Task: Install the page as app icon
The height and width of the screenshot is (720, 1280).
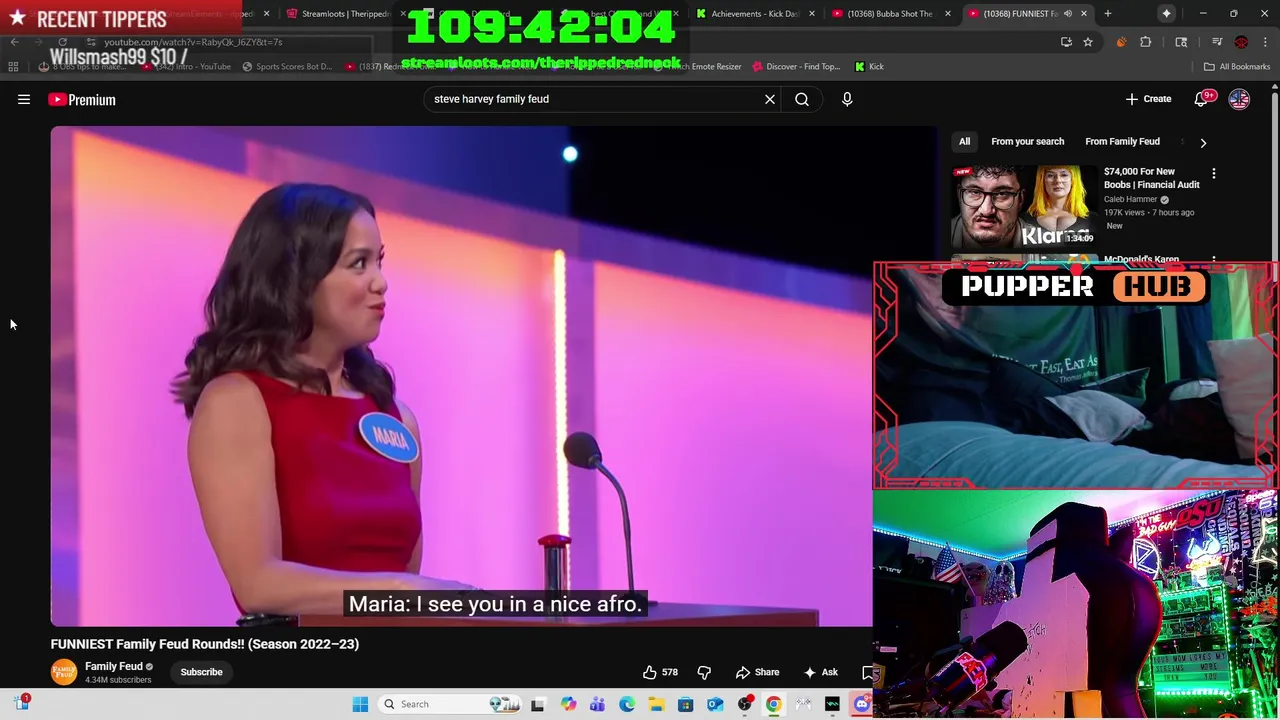Action: pos(1066,42)
